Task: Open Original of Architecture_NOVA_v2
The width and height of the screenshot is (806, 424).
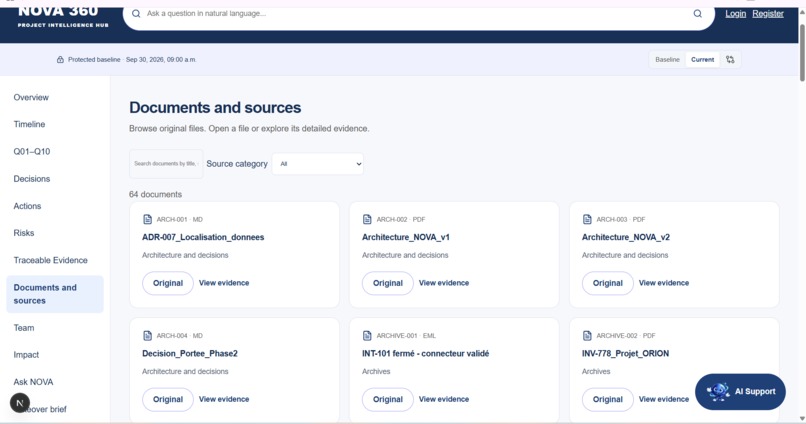Action: pyautogui.click(x=608, y=283)
